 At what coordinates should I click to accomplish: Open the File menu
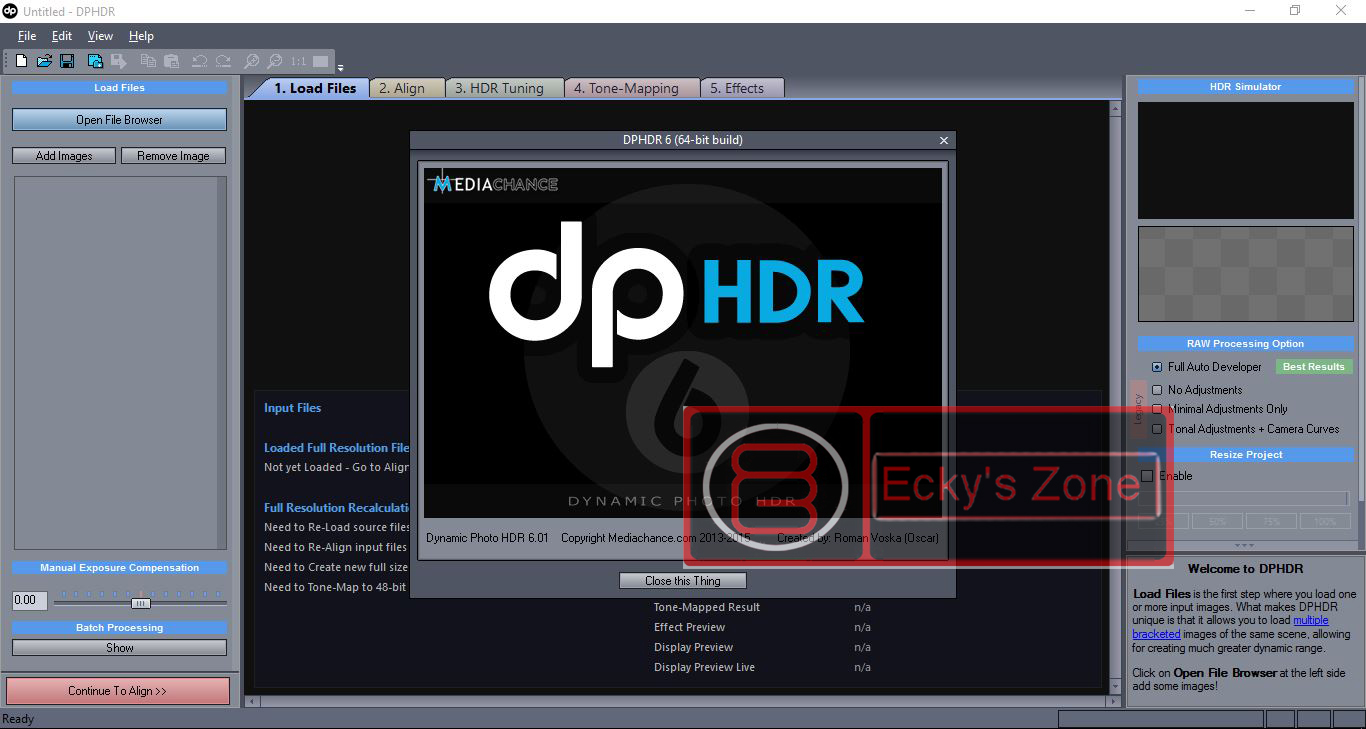tap(27, 36)
